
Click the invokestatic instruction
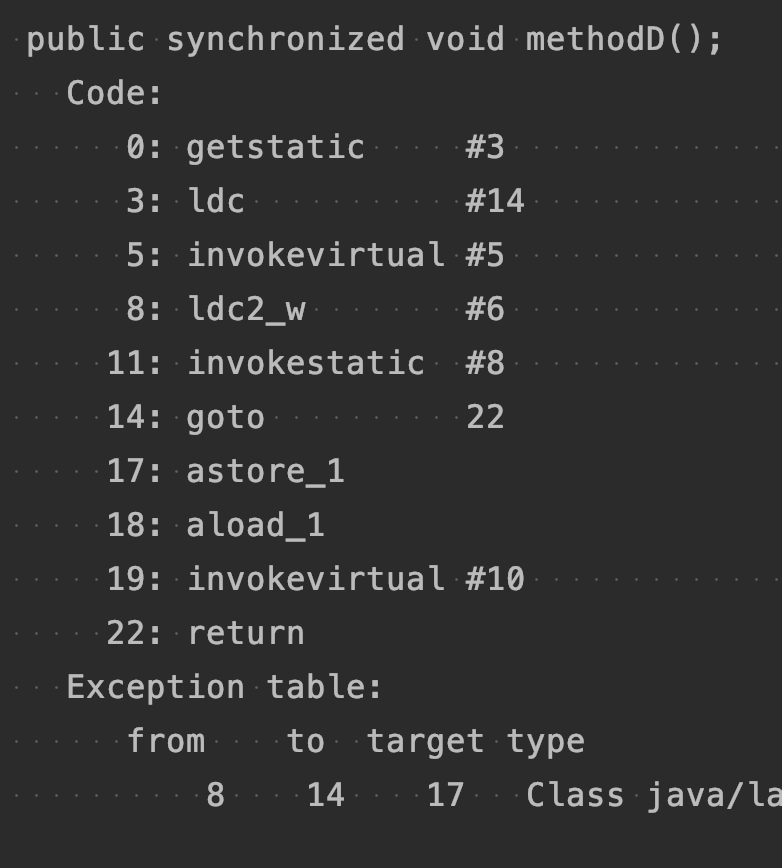[305, 363]
